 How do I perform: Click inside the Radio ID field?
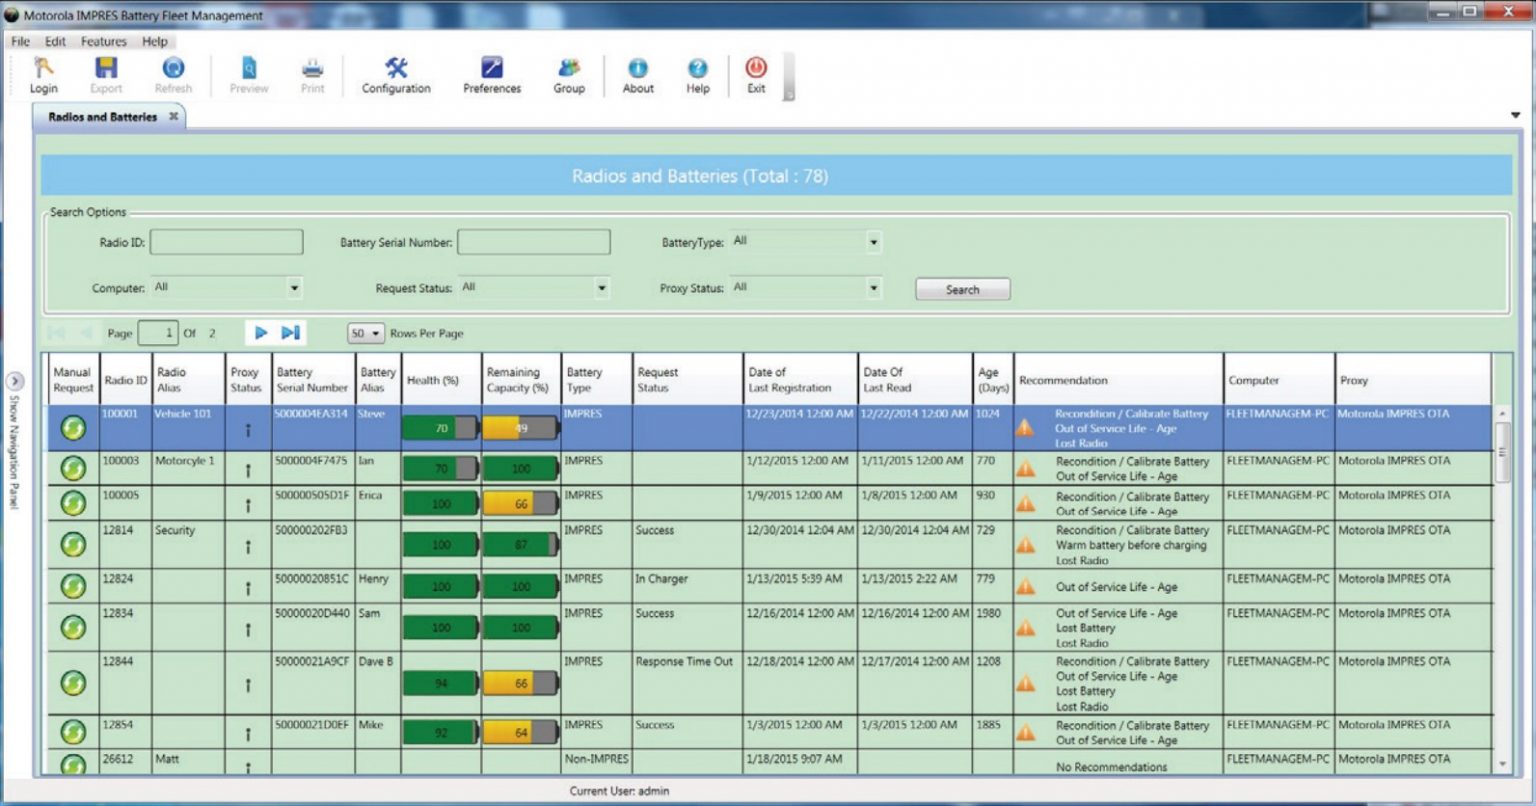coord(226,241)
